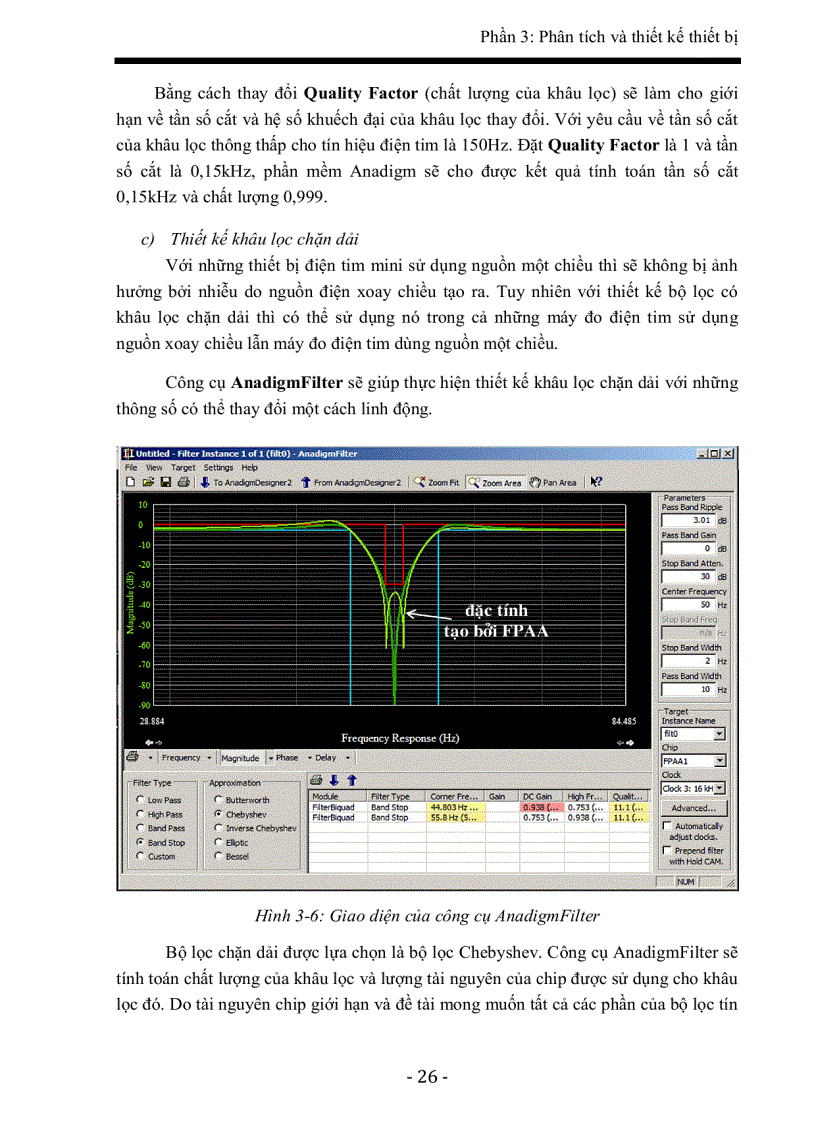Open the Instance Name filt0 dropdown

coord(719,733)
